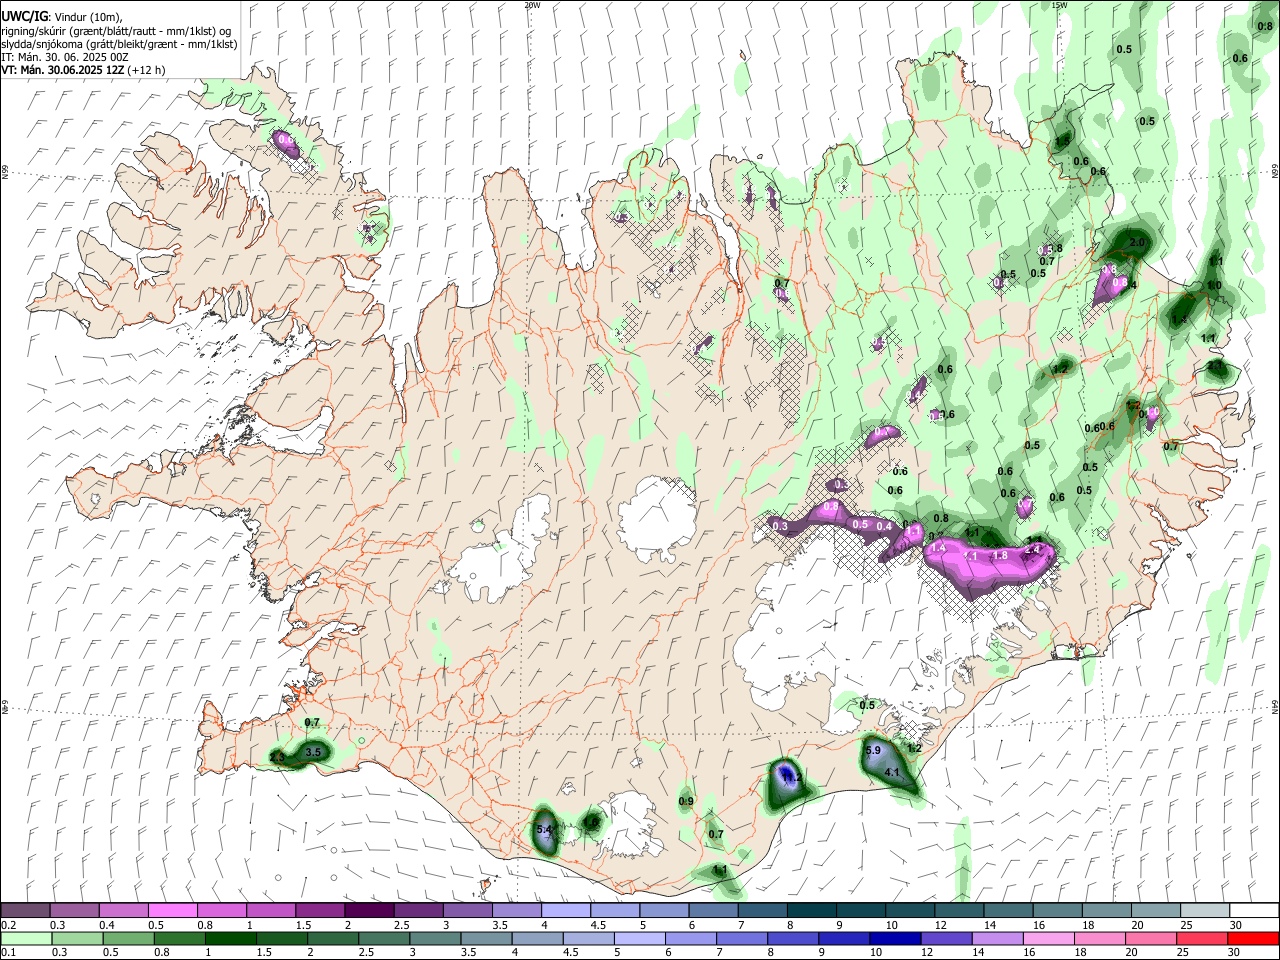Click the 66N latitude label on the right edge
This screenshot has width=1280, height=960.
pos(1275,172)
